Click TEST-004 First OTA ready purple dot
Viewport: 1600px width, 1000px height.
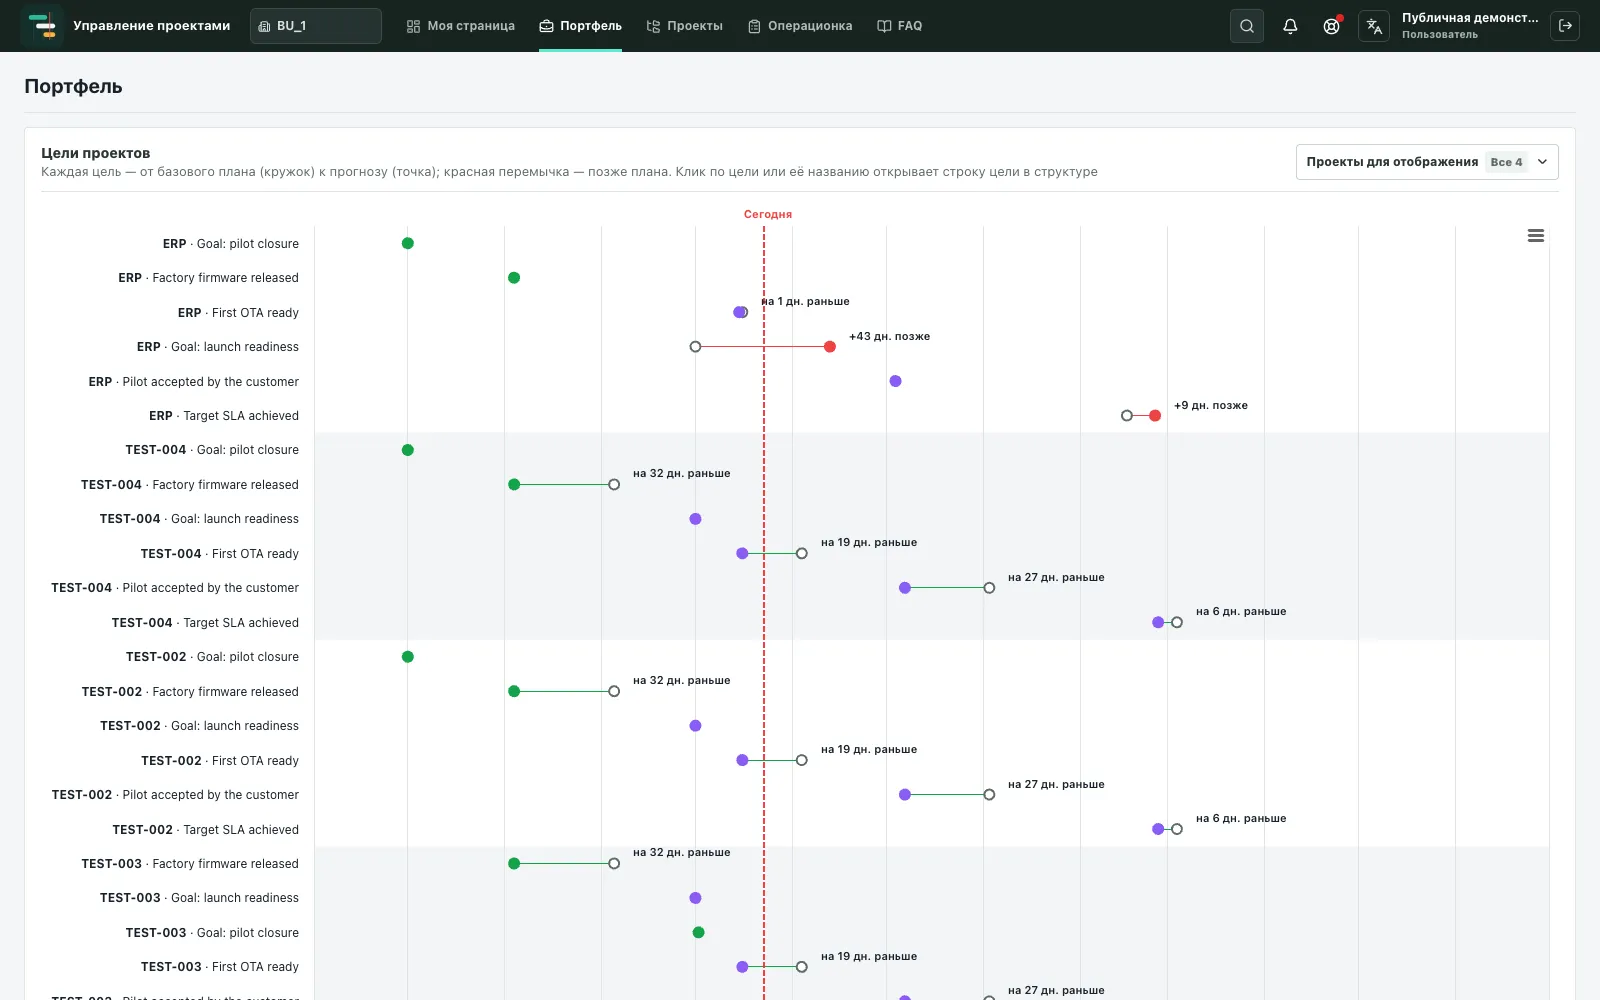coord(742,554)
